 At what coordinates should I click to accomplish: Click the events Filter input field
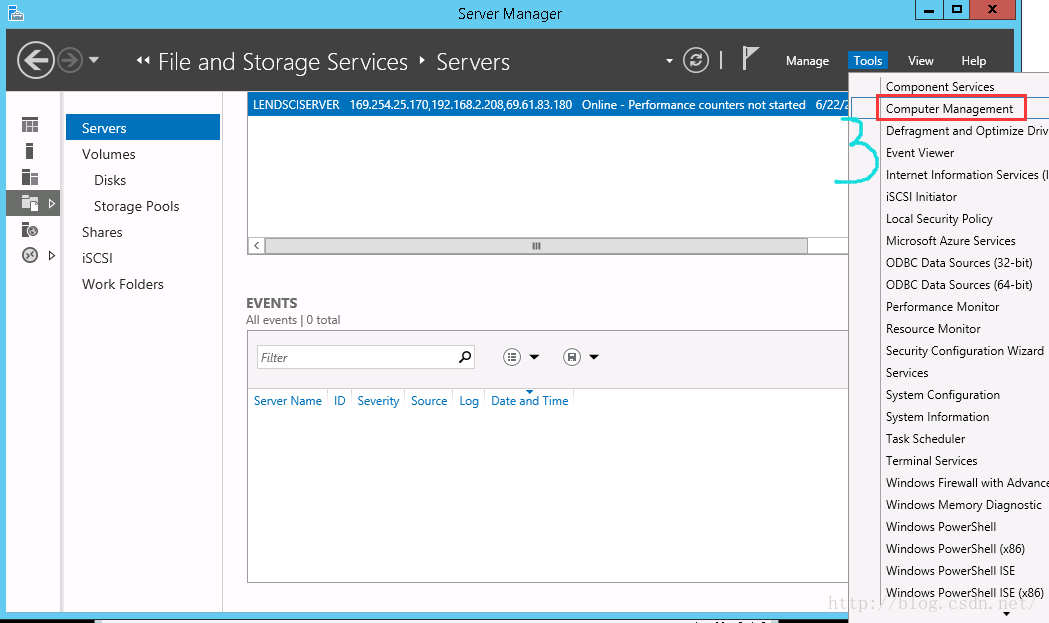(x=357, y=357)
